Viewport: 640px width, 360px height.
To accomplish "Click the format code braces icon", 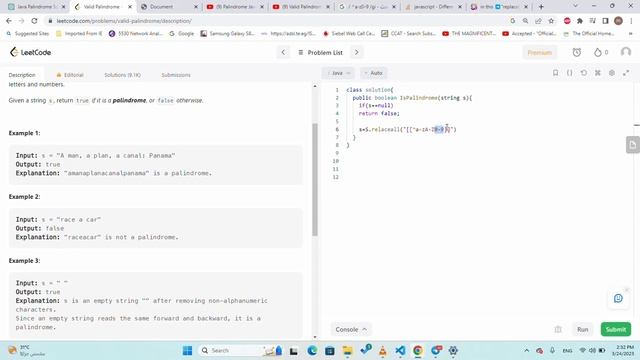I will 569,73.
